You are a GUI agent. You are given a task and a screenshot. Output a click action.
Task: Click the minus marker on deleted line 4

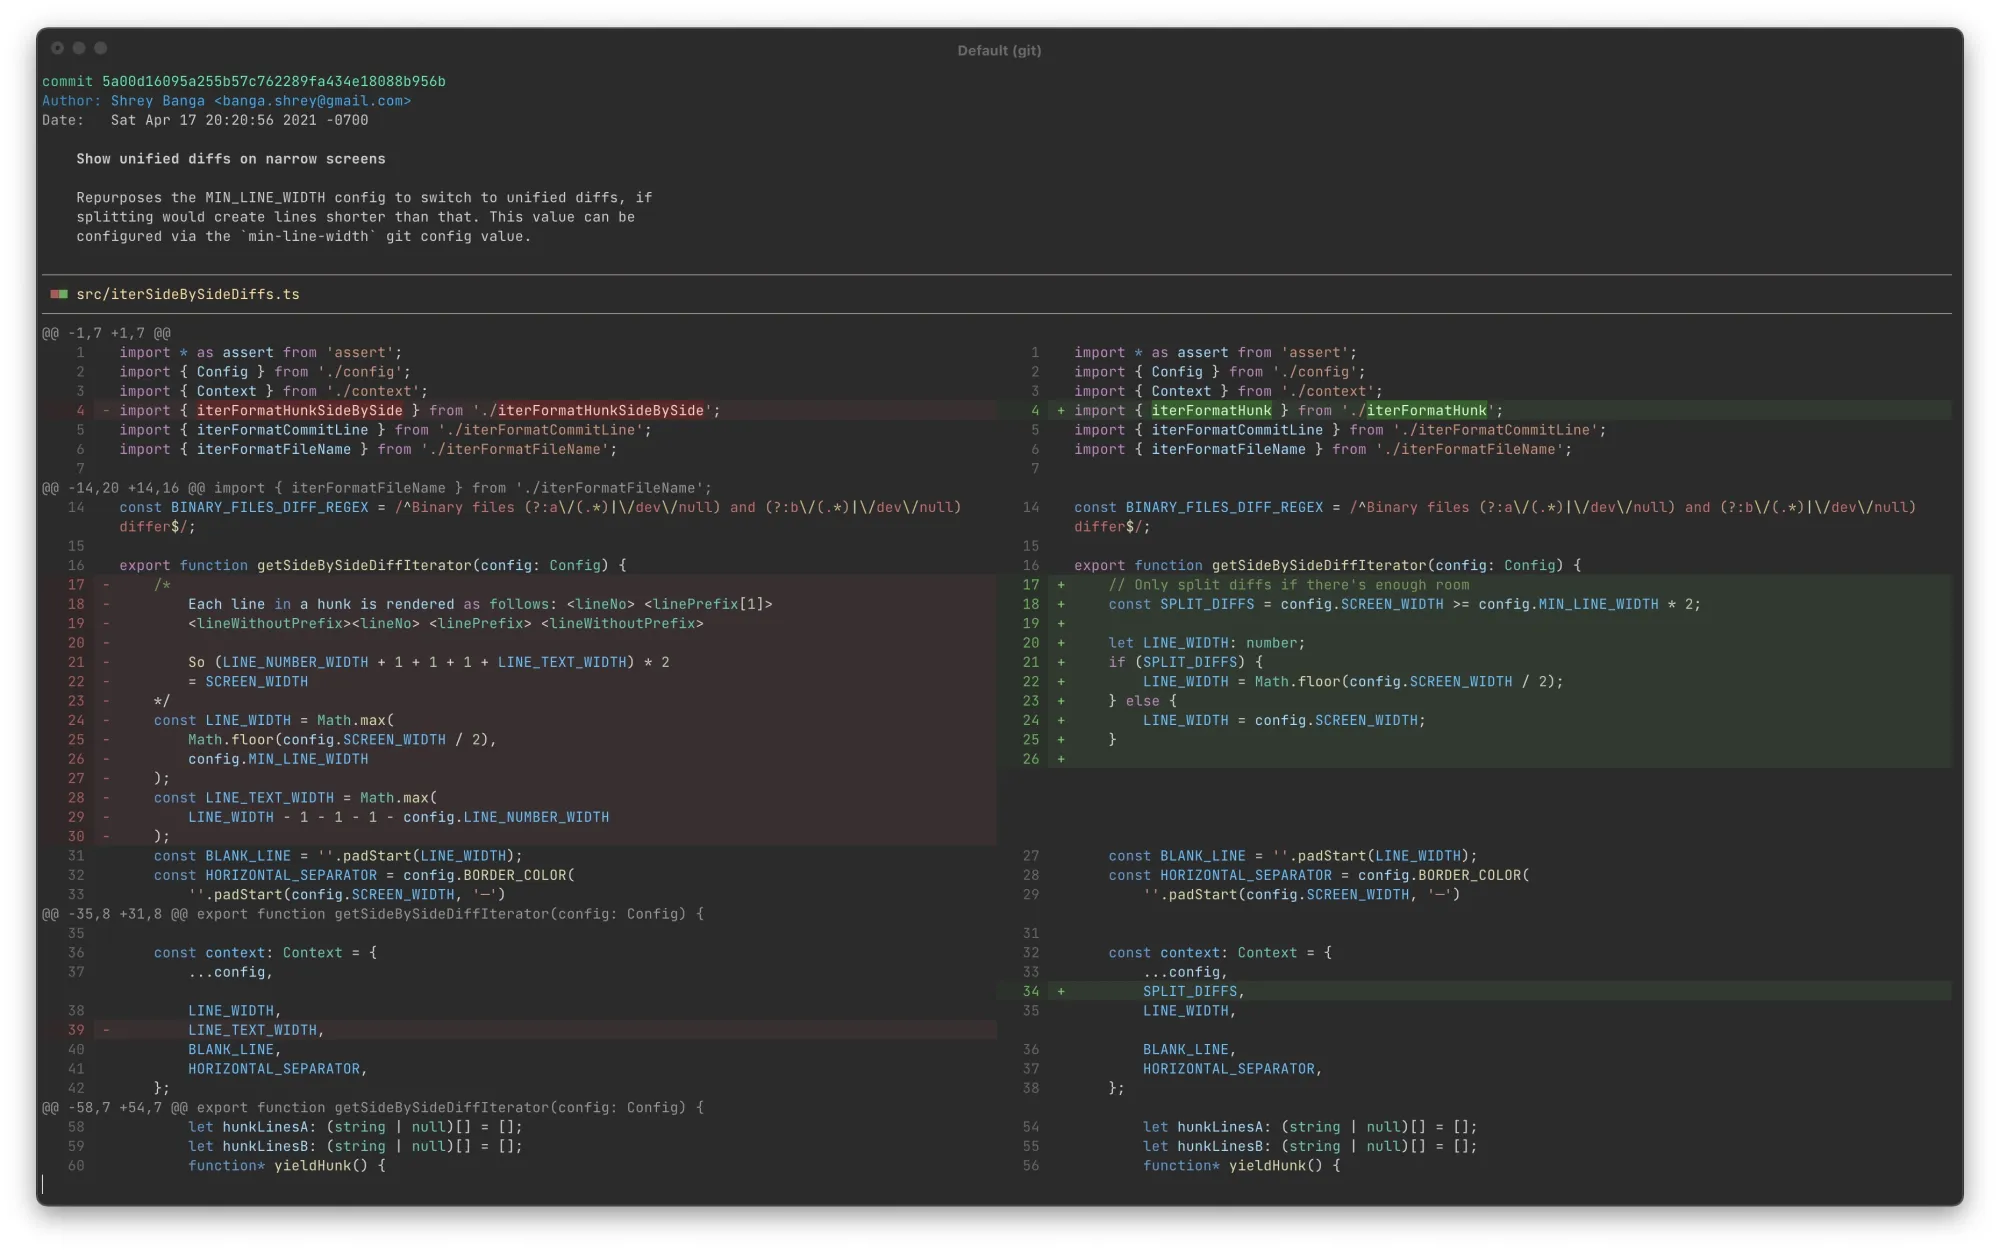[x=106, y=411]
